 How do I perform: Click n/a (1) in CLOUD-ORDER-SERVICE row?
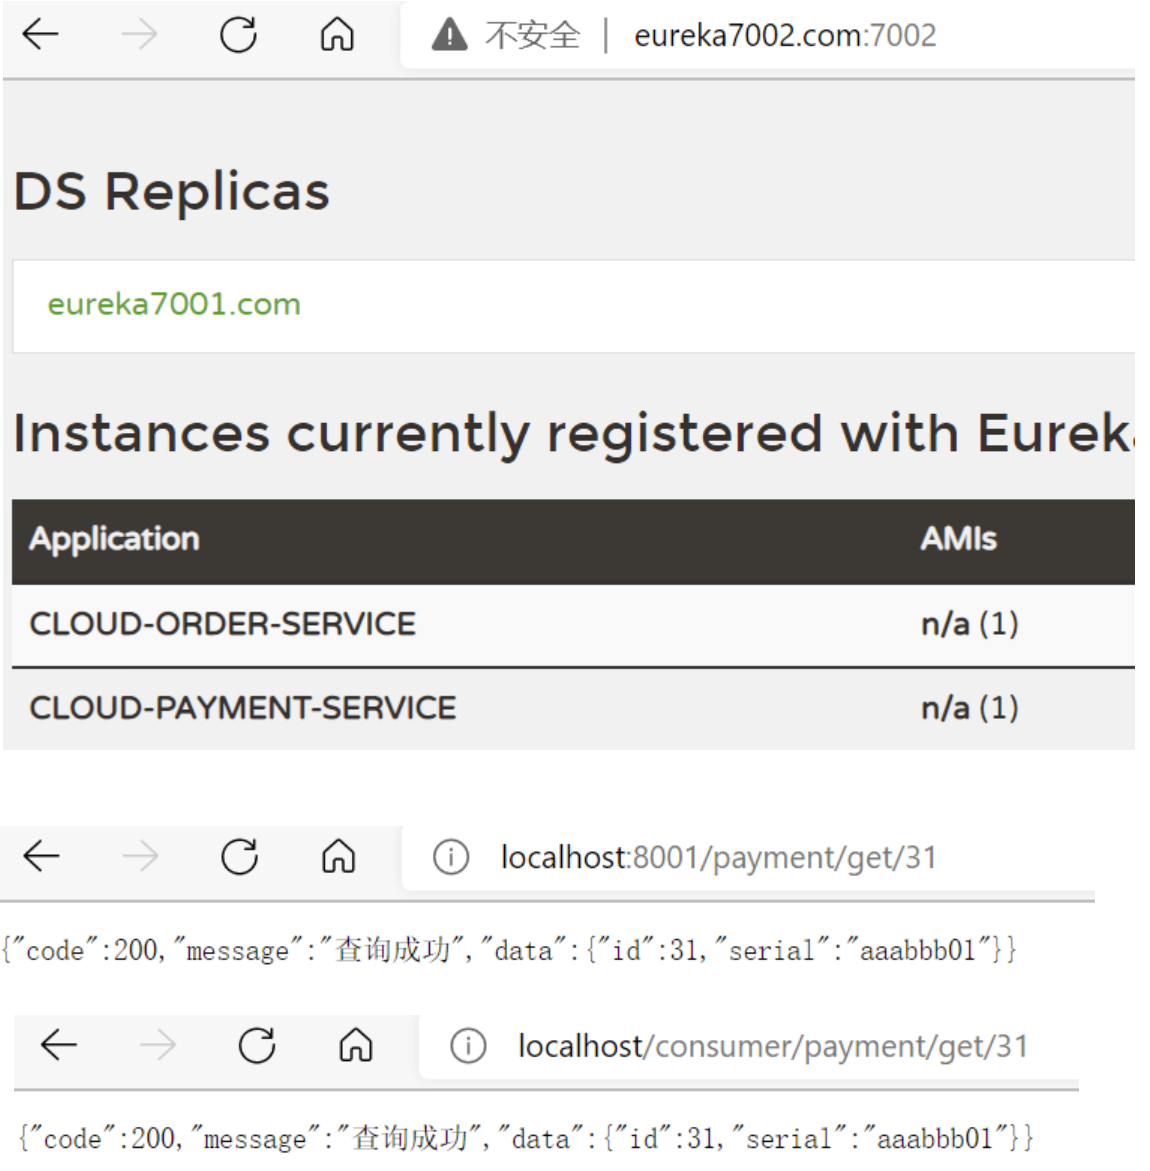point(969,624)
